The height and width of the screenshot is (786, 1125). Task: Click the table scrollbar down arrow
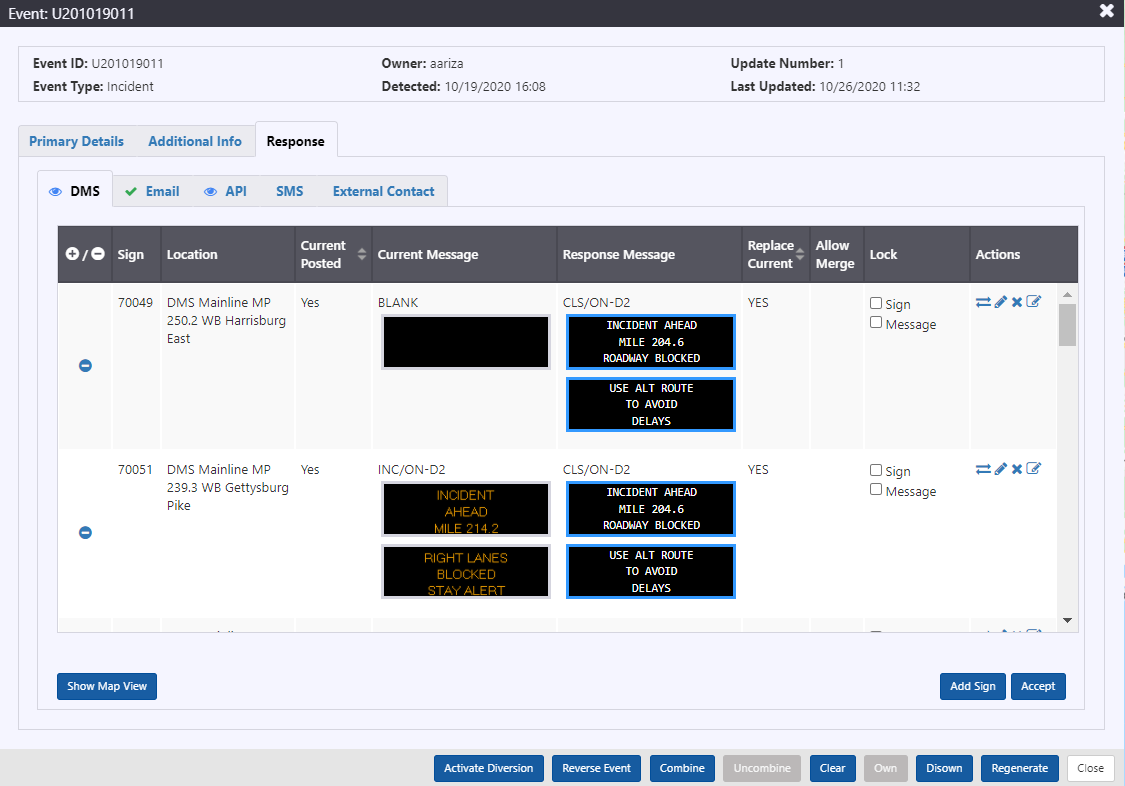click(x=1067, y=620)
